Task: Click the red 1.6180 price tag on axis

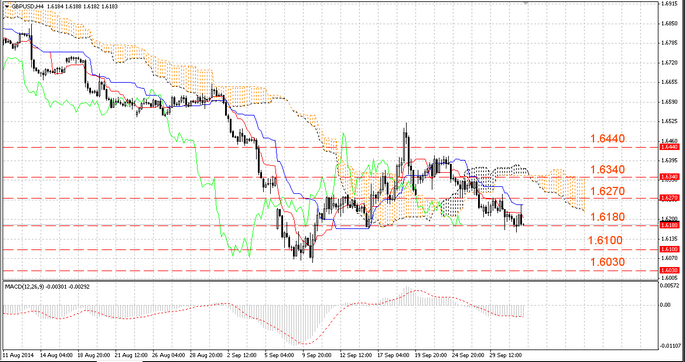Action: (x=669, y=225)
